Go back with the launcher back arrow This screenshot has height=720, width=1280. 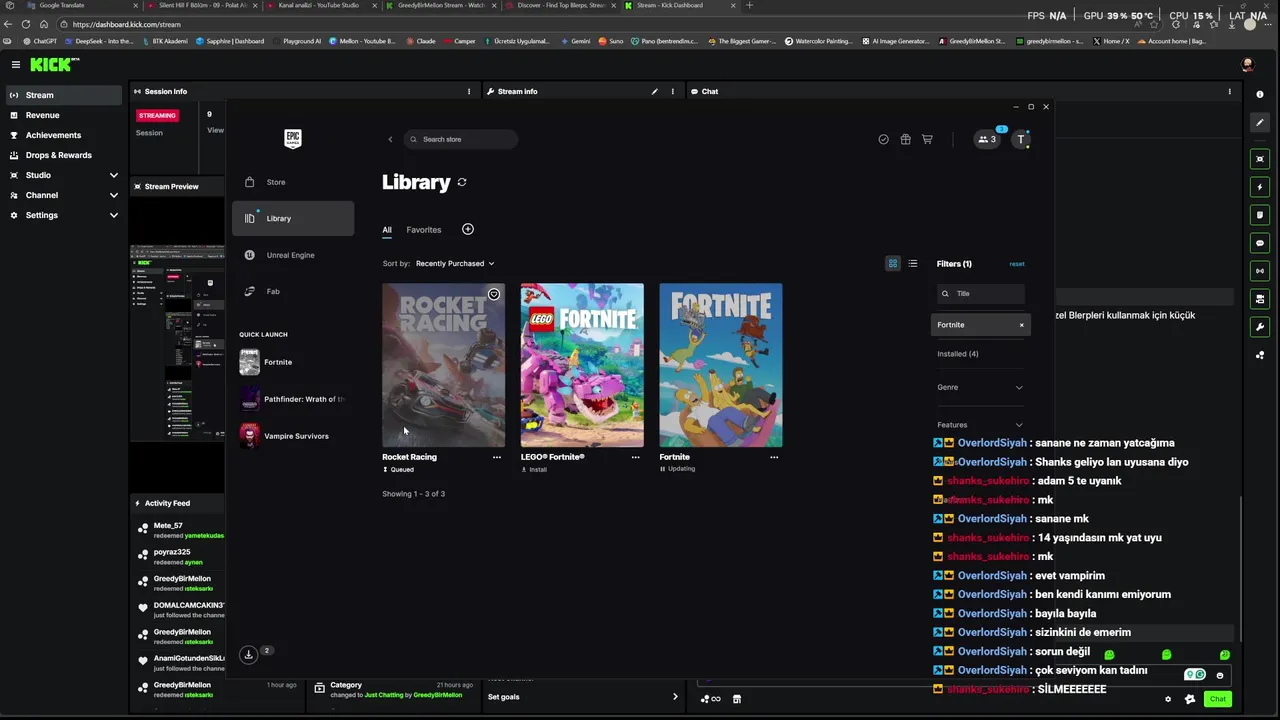tap(390, 139)
